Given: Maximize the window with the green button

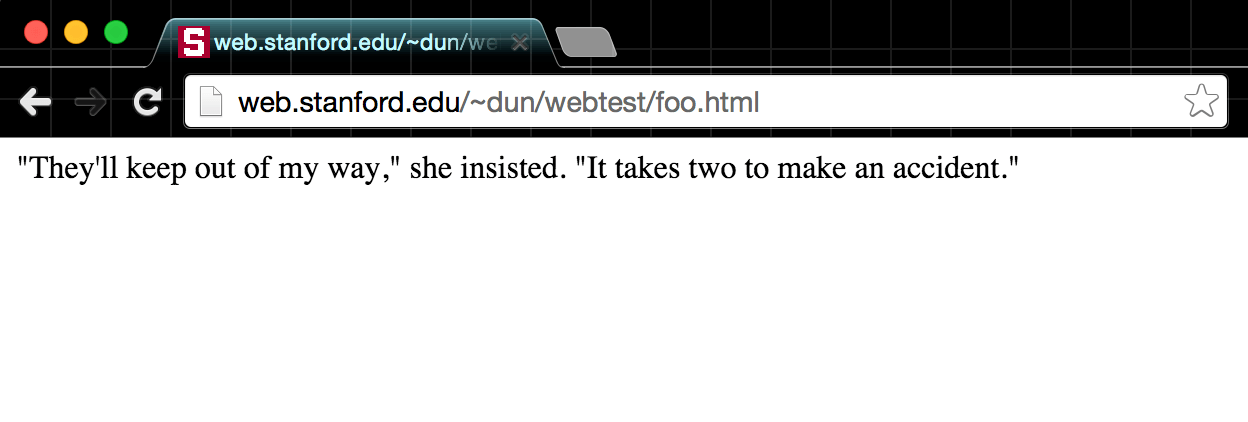Looking at the screenshot, I should 116,32.
